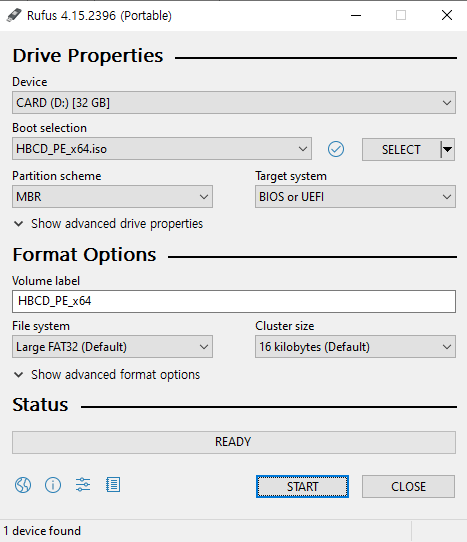Expand Show advanced drive properties
467x542 pixels.
(x=108, y=224)
